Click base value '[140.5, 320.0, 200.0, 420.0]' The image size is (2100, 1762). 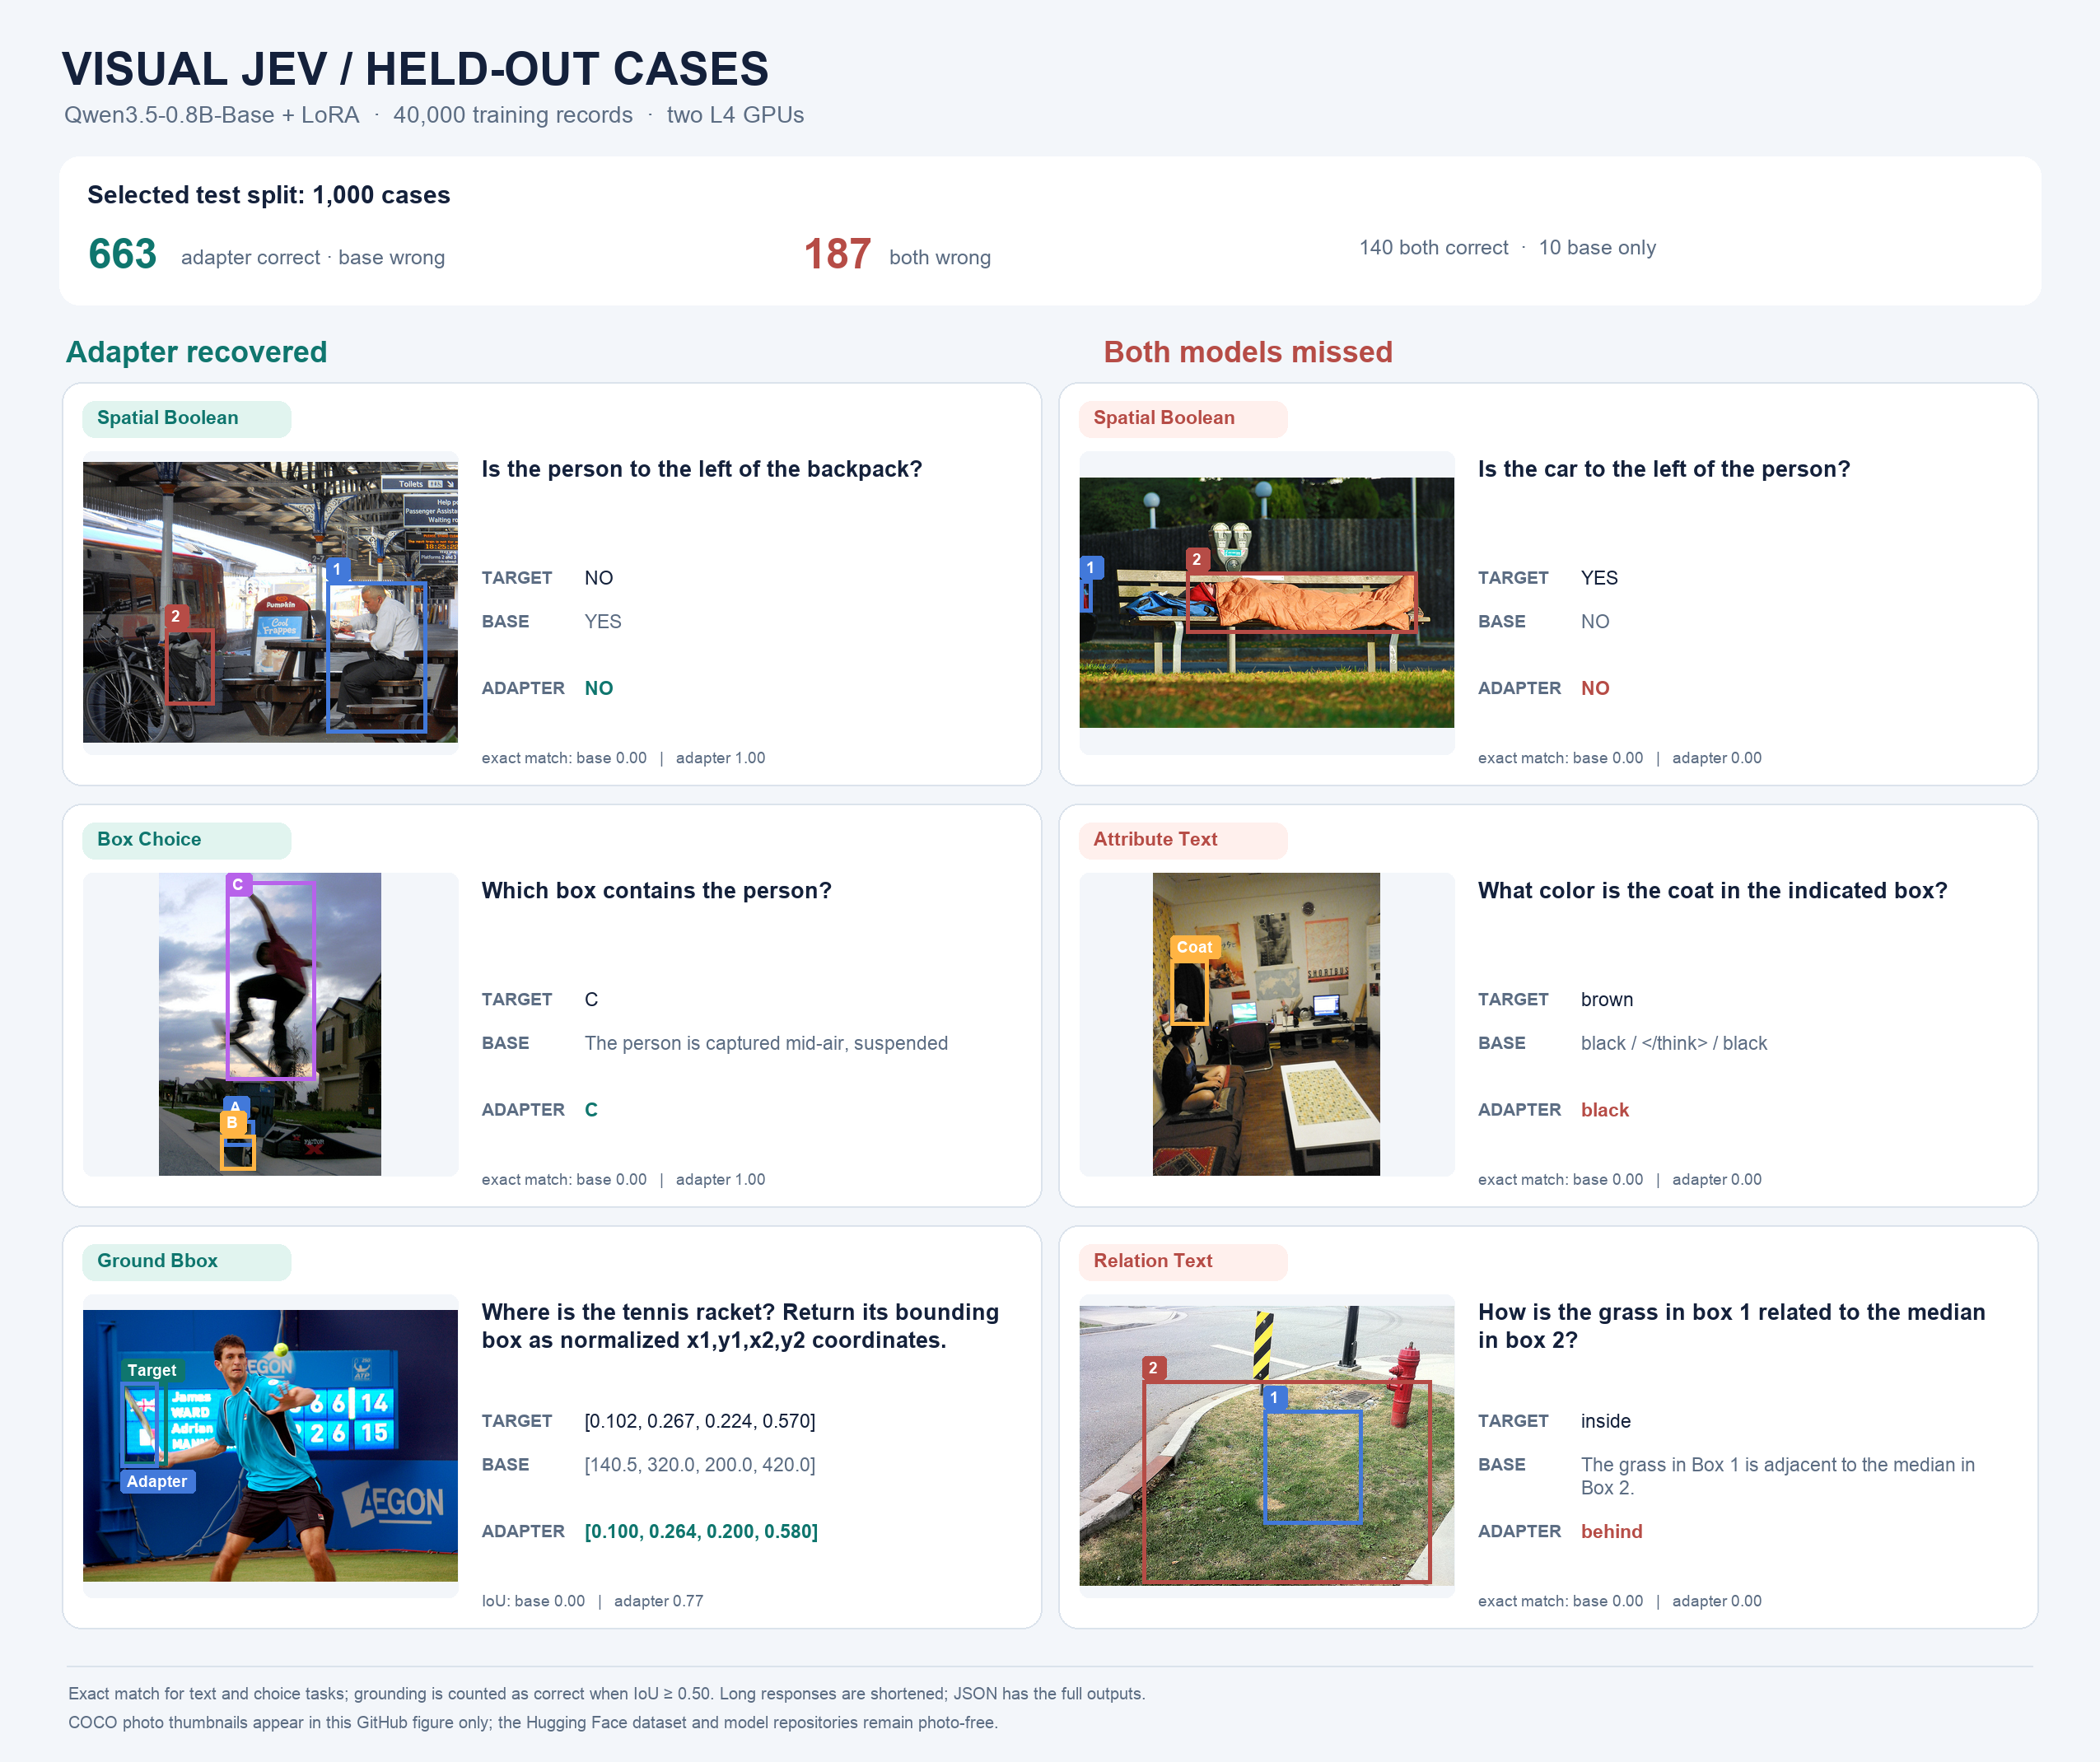(700, 1465)
